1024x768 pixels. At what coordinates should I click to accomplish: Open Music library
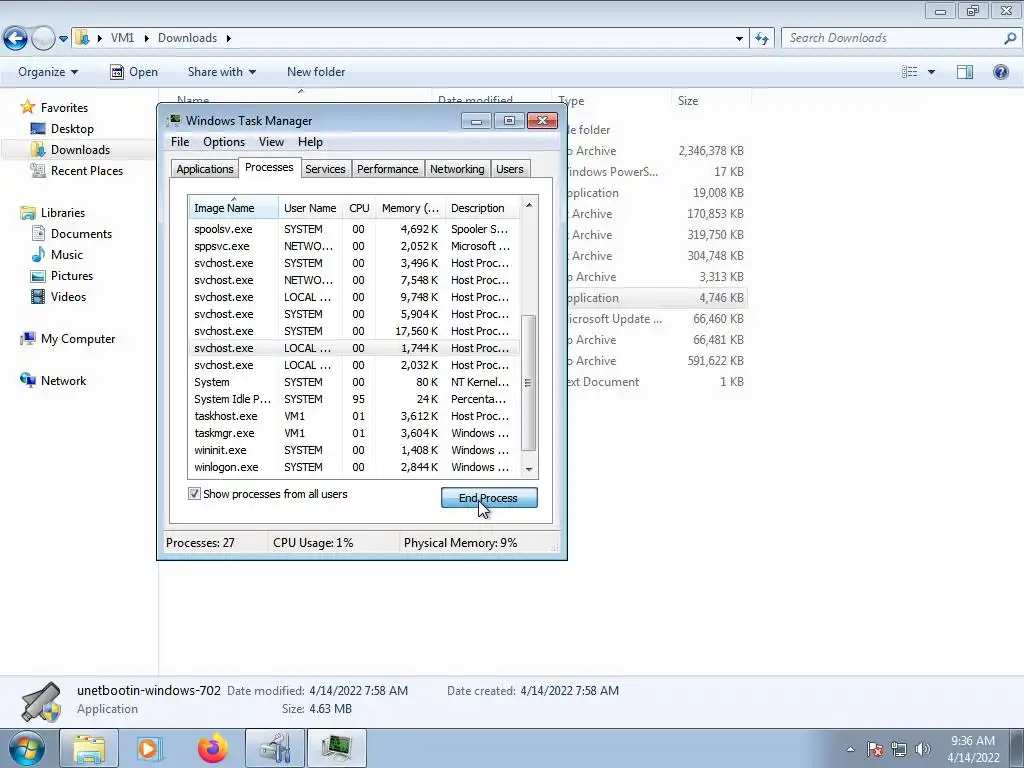click(67, 255)
